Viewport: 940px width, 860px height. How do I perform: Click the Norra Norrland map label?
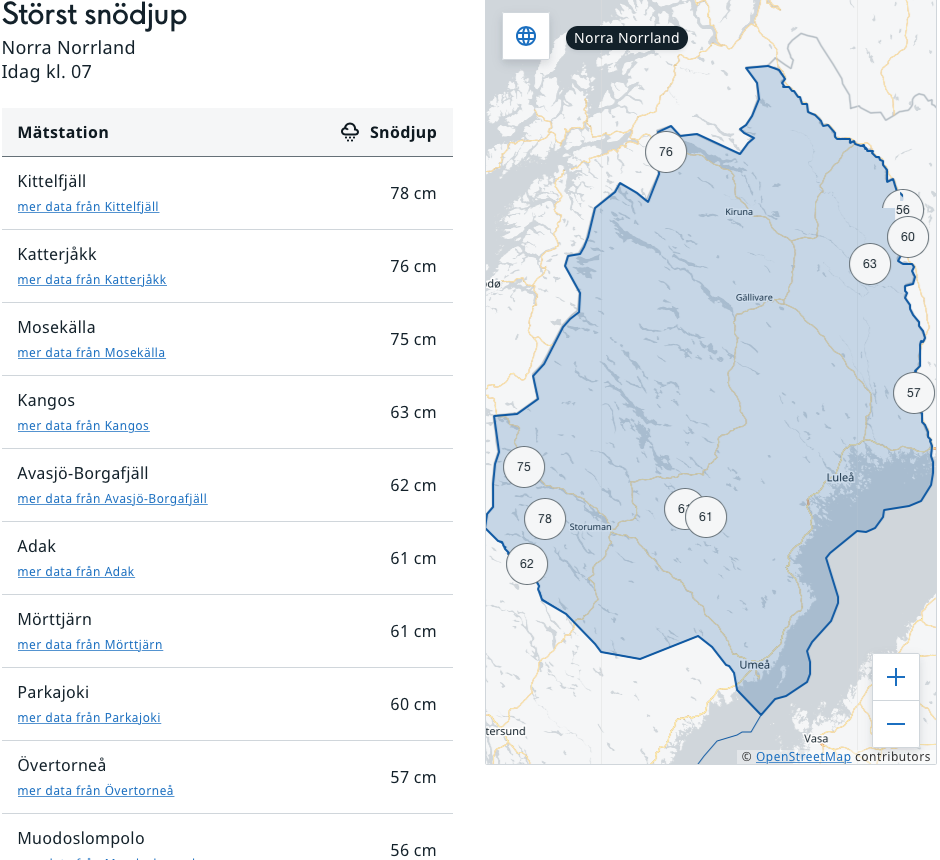626,38
